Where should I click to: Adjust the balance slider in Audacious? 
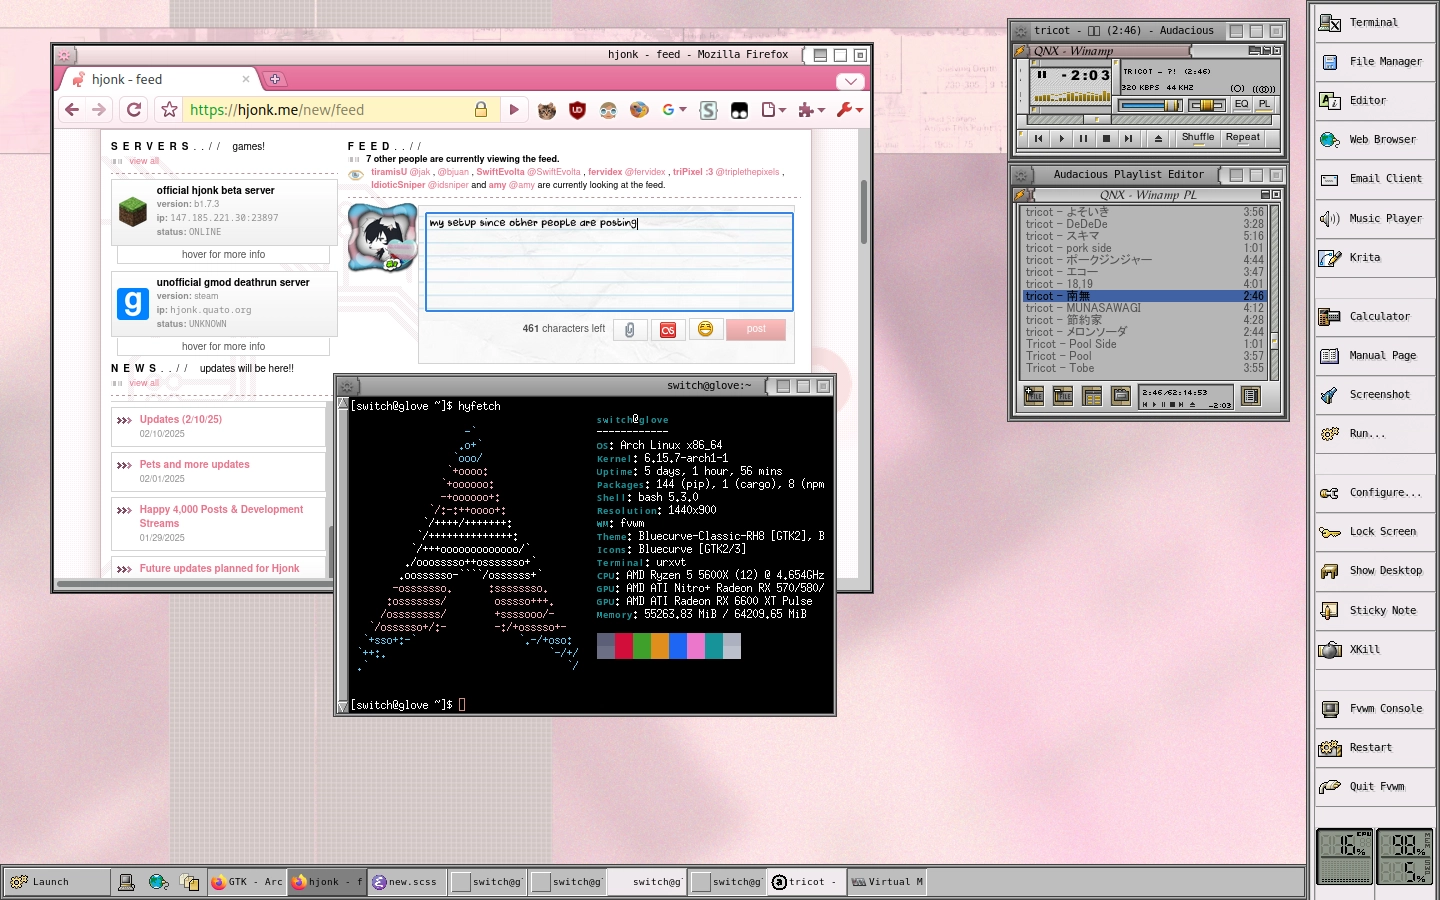(1207, 105)
